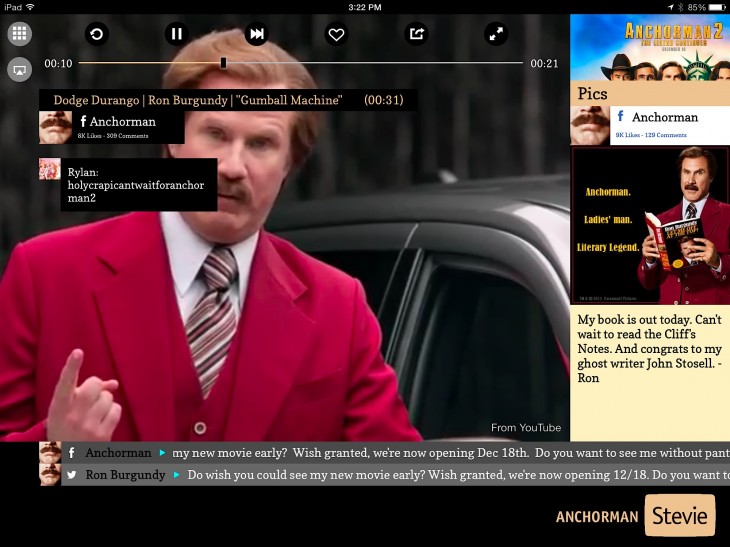Open Rylan's comment bubble

[x=139, y=185]
